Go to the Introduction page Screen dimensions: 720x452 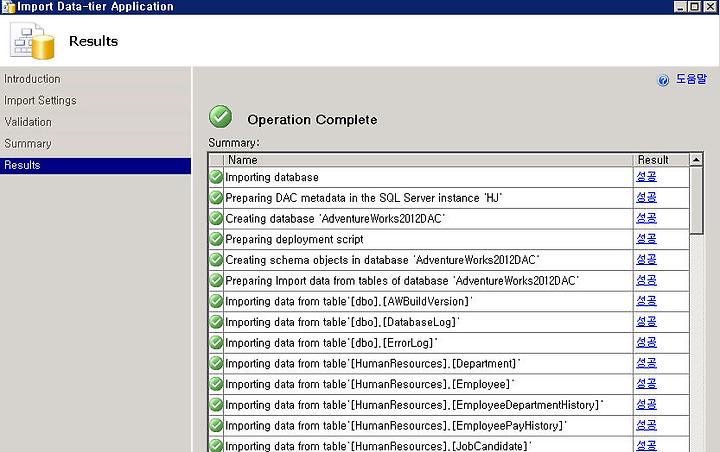(32, 79)
